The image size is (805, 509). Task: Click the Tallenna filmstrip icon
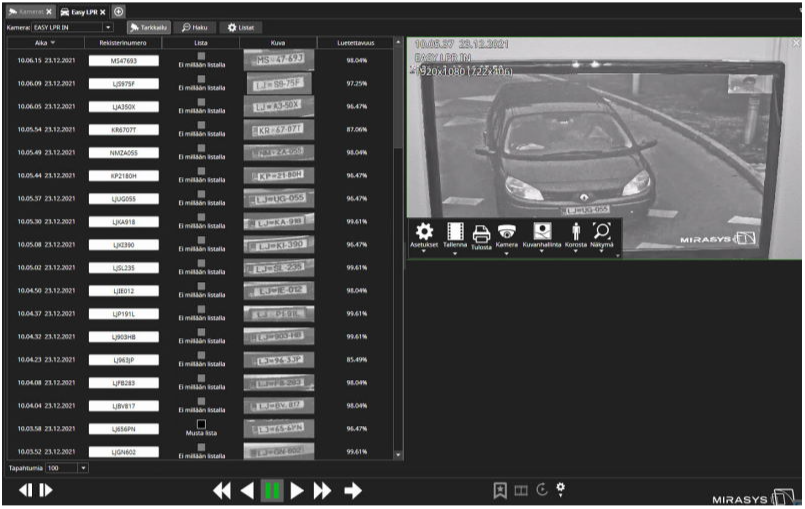[454, 232]
